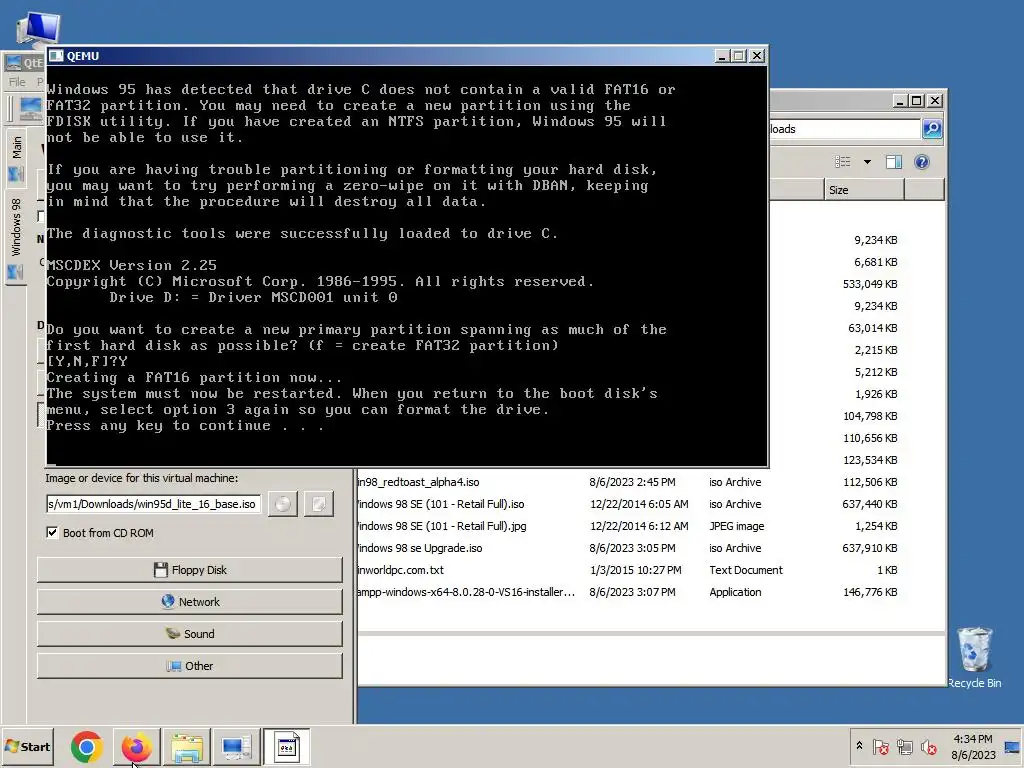Click date 12/22/2014 6:05 AM cell
1024x768 pixels.
click(639, 504)
